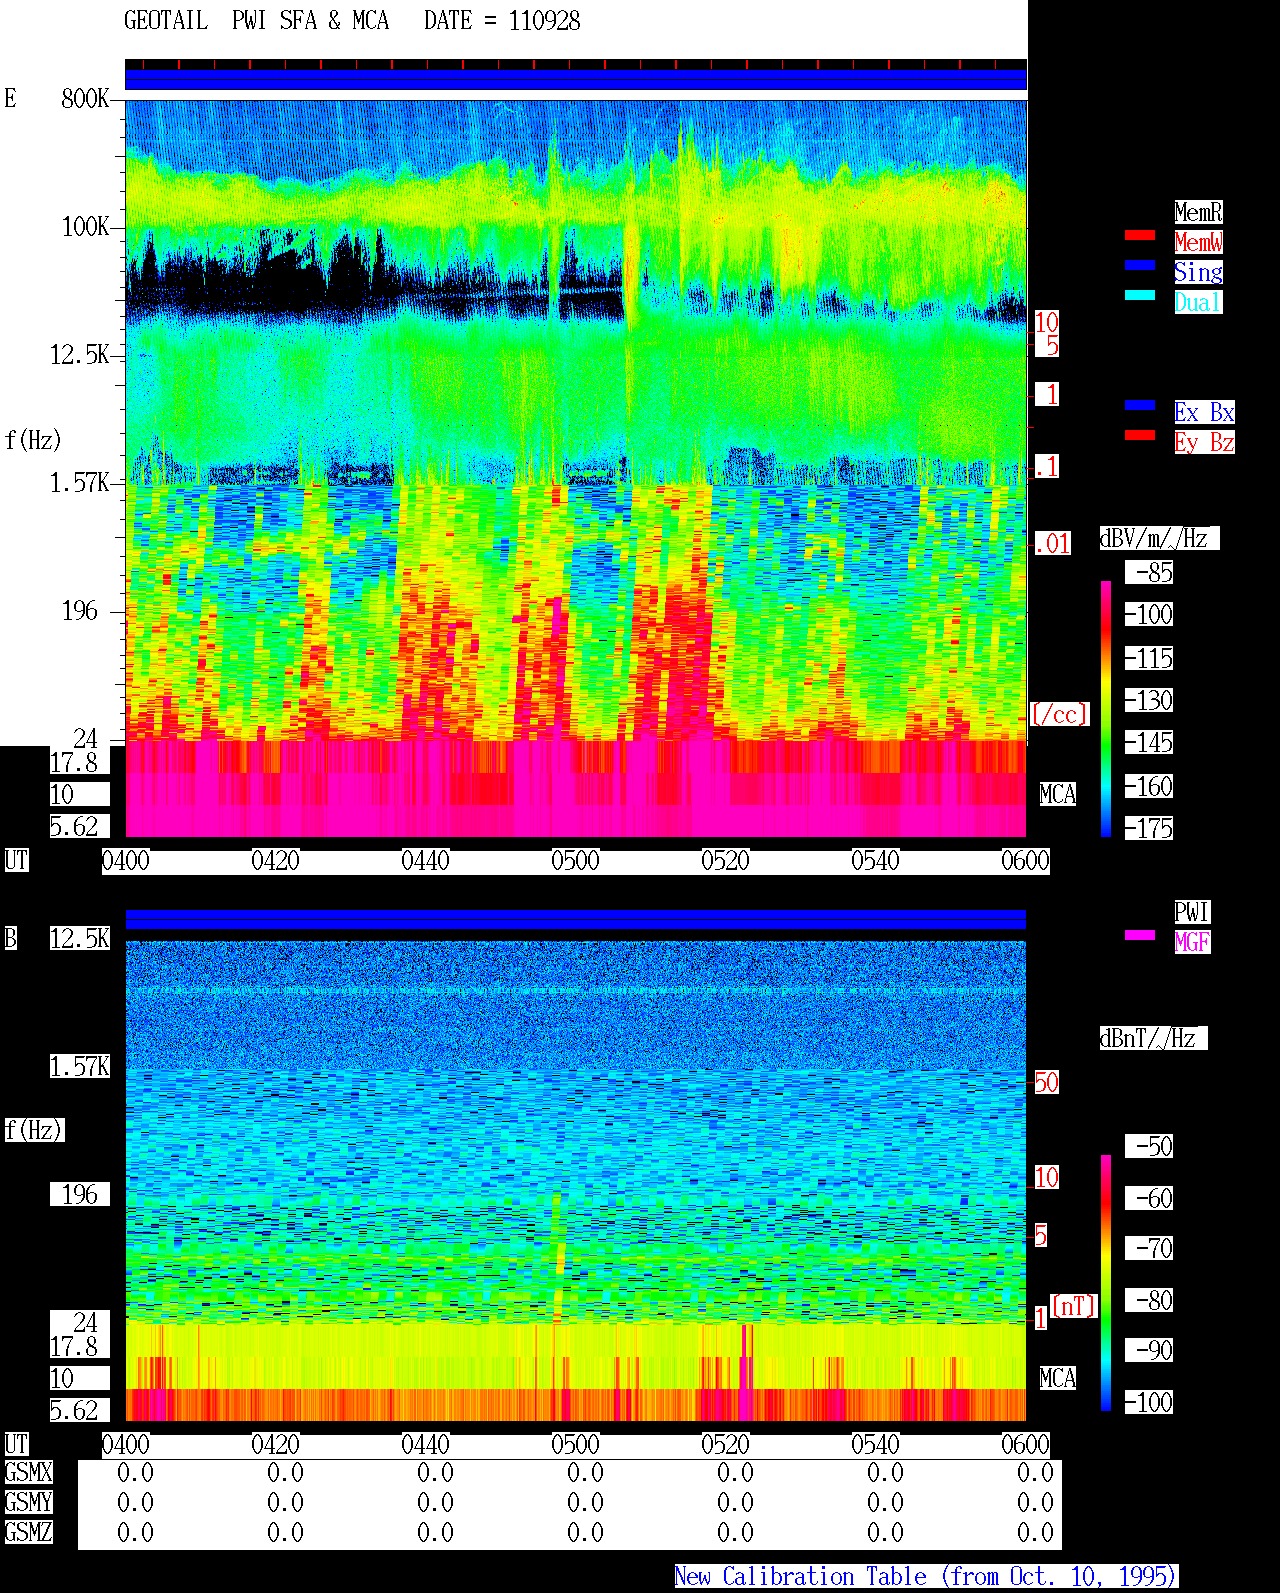Click the dBV/m/√Hz unit label
Image resolution: width=1280 pixels, height=1593 pixels.
point(1159,538)
